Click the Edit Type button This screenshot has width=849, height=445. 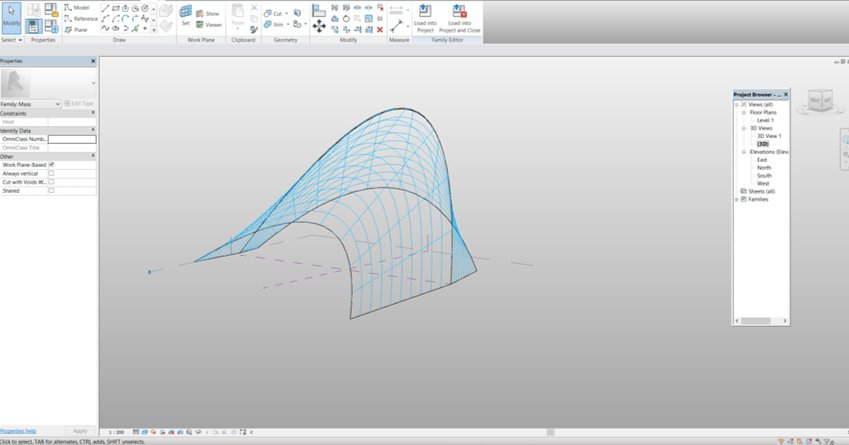[79, 103]
